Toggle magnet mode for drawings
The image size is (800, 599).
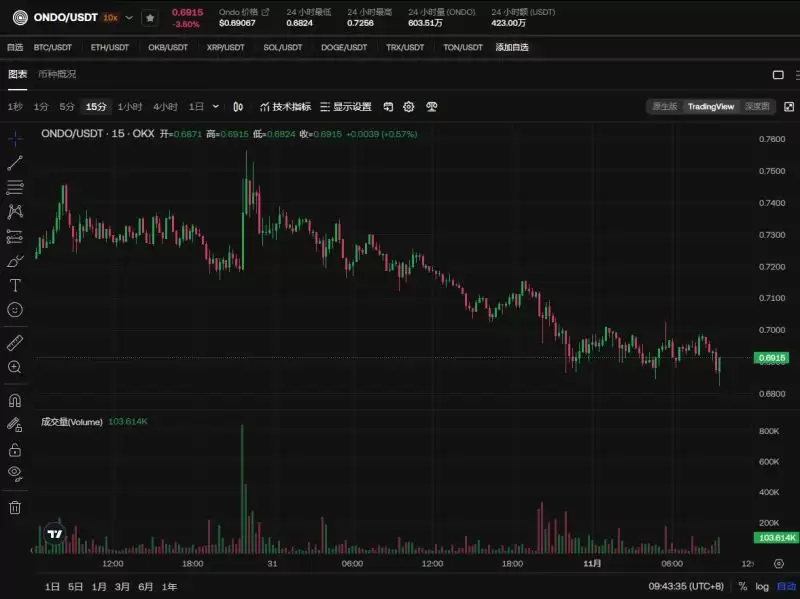point(15,400)
